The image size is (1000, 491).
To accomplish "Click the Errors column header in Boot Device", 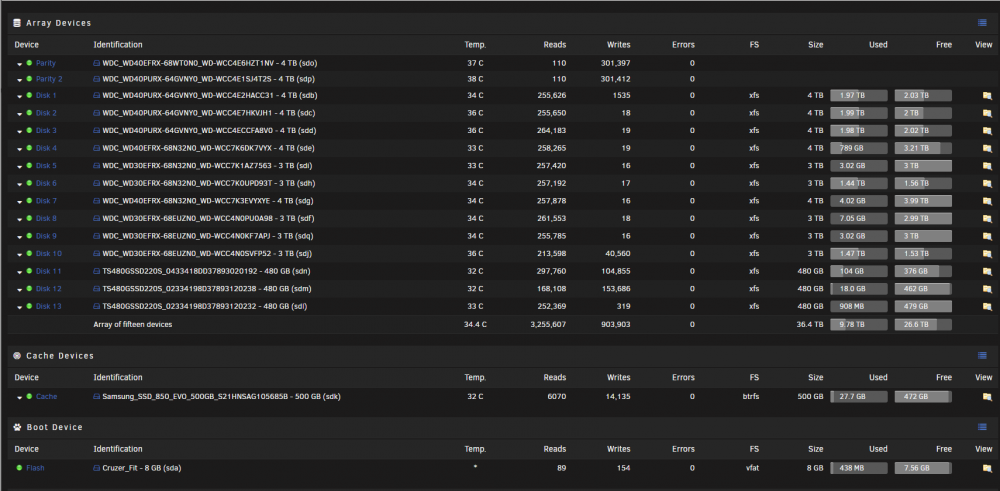I will (683, 449).
